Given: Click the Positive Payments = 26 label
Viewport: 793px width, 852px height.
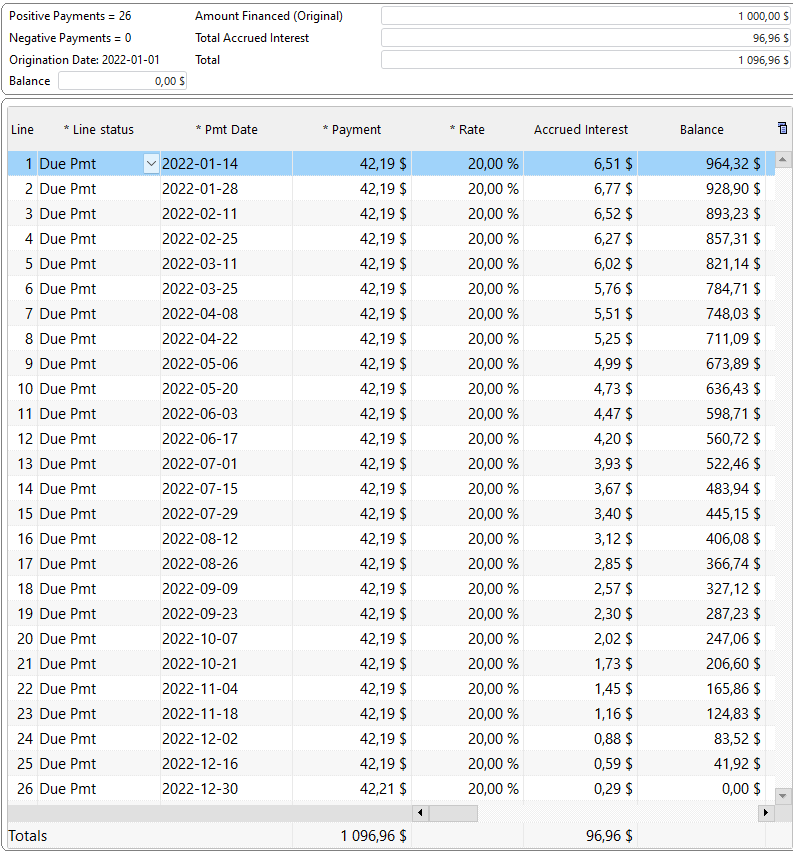Looking at the screenshot, I should [x=70, y=16].
